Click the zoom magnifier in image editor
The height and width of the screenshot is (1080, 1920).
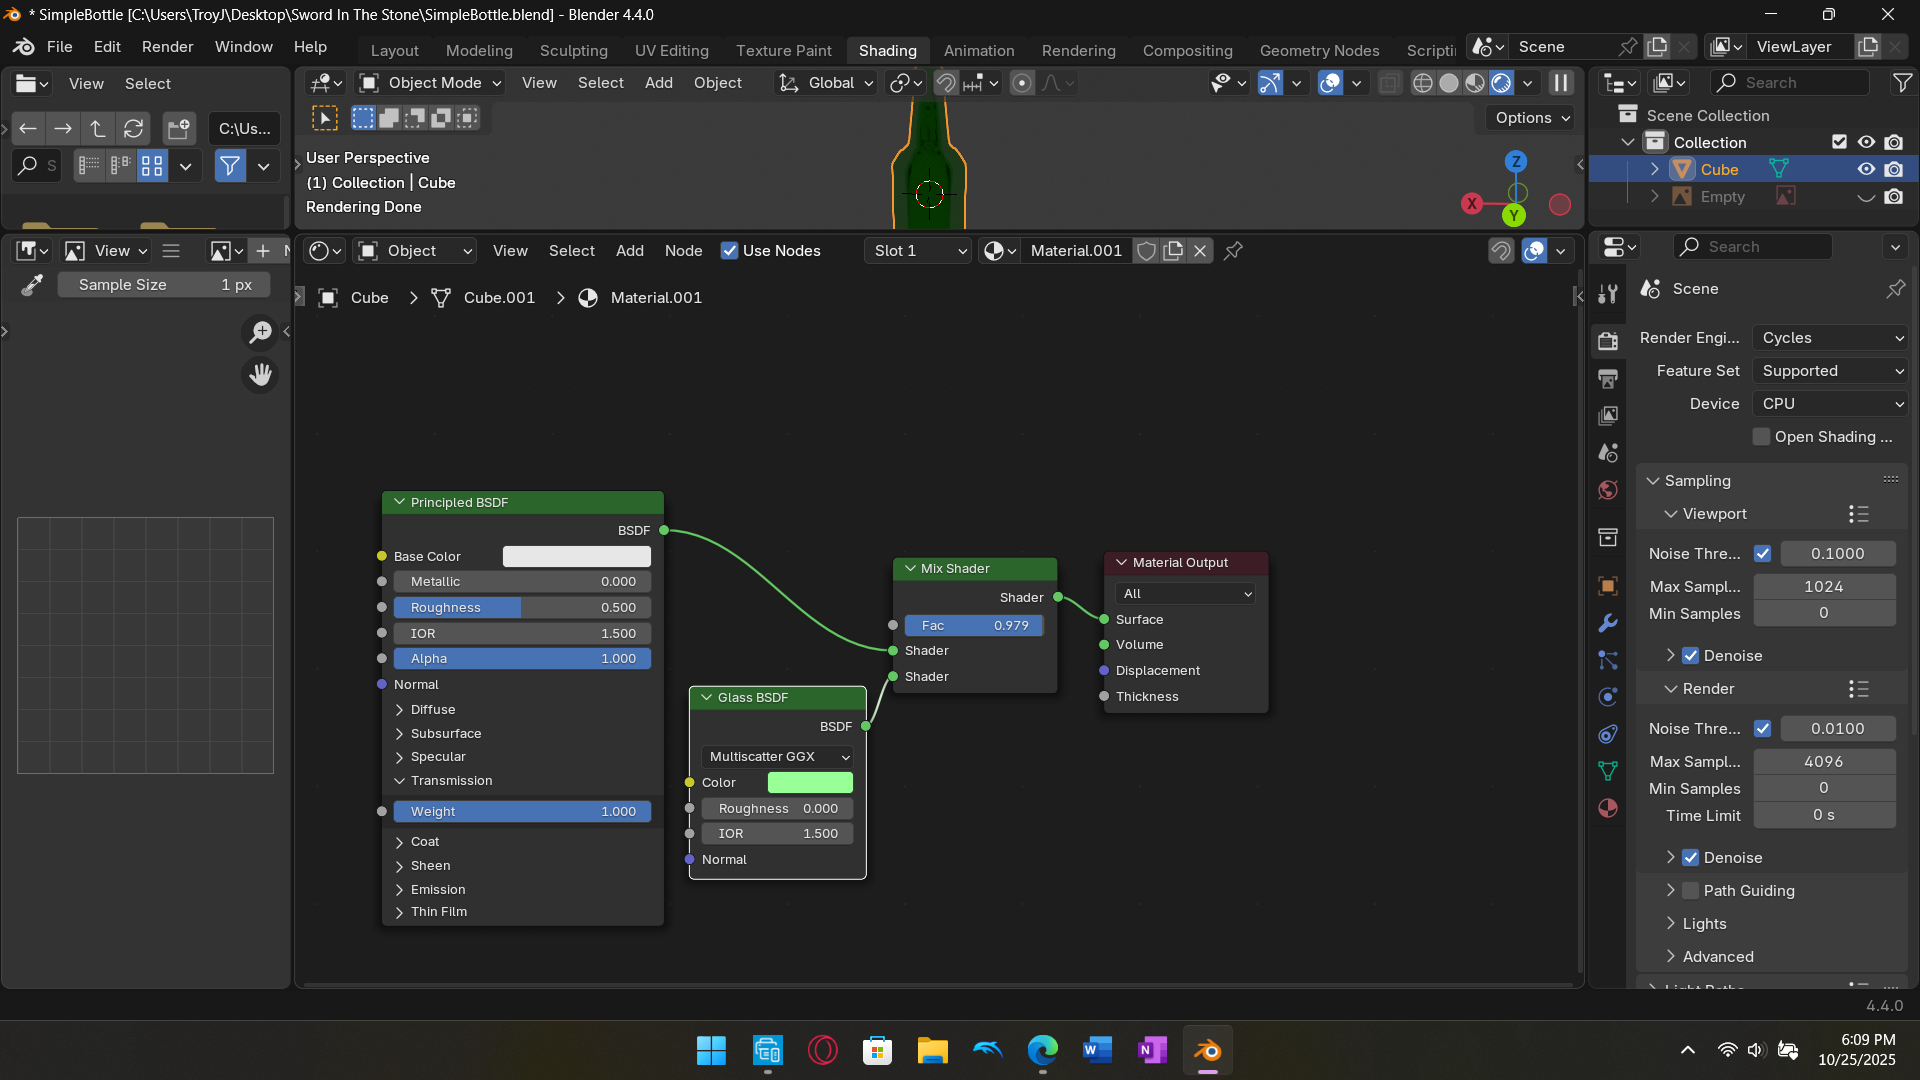(260, 332)
